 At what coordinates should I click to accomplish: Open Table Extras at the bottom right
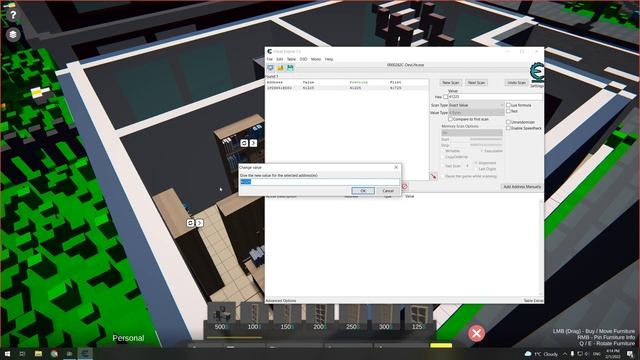533,301
